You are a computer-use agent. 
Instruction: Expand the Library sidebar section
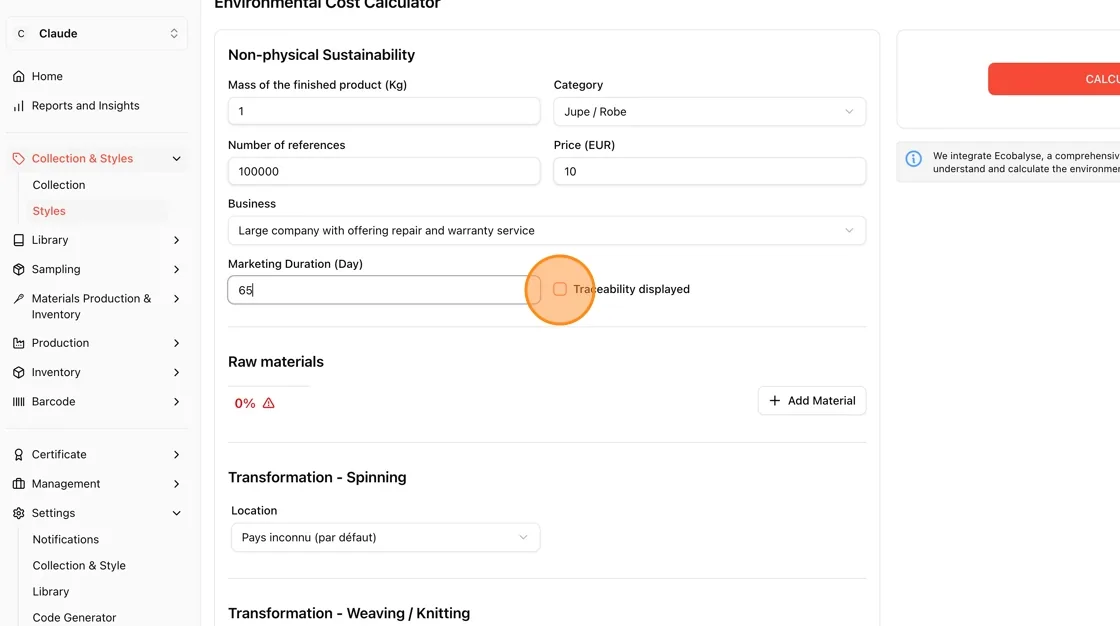point(176,240)
